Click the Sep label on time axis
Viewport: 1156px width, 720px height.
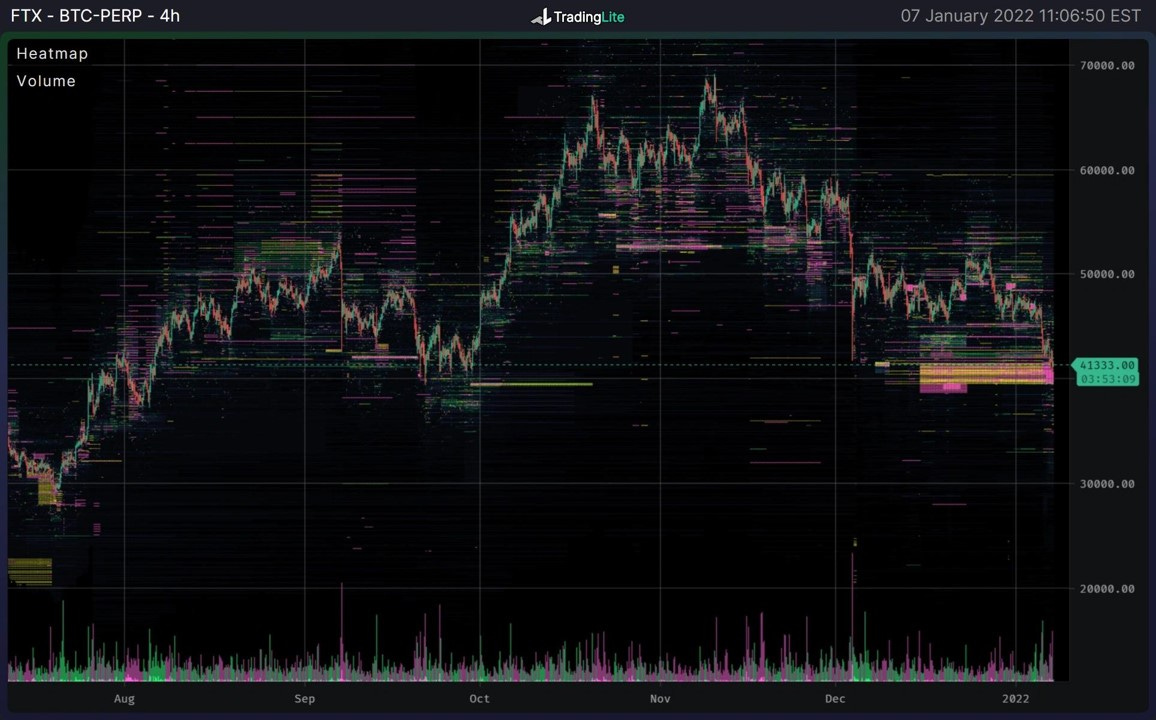[304, 699]
